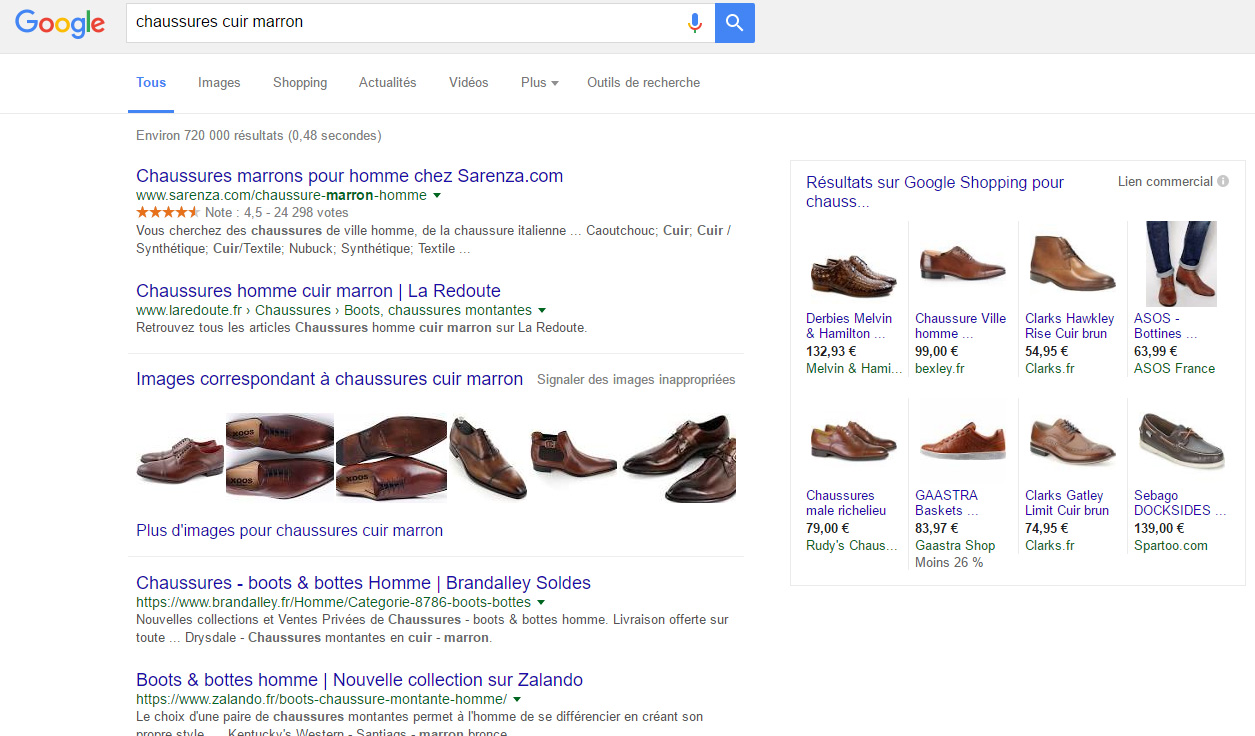The height and width of the screenshot is (736, 1255).
Task: Click Chaussure Ville homme product image
Action: (962, 264)
